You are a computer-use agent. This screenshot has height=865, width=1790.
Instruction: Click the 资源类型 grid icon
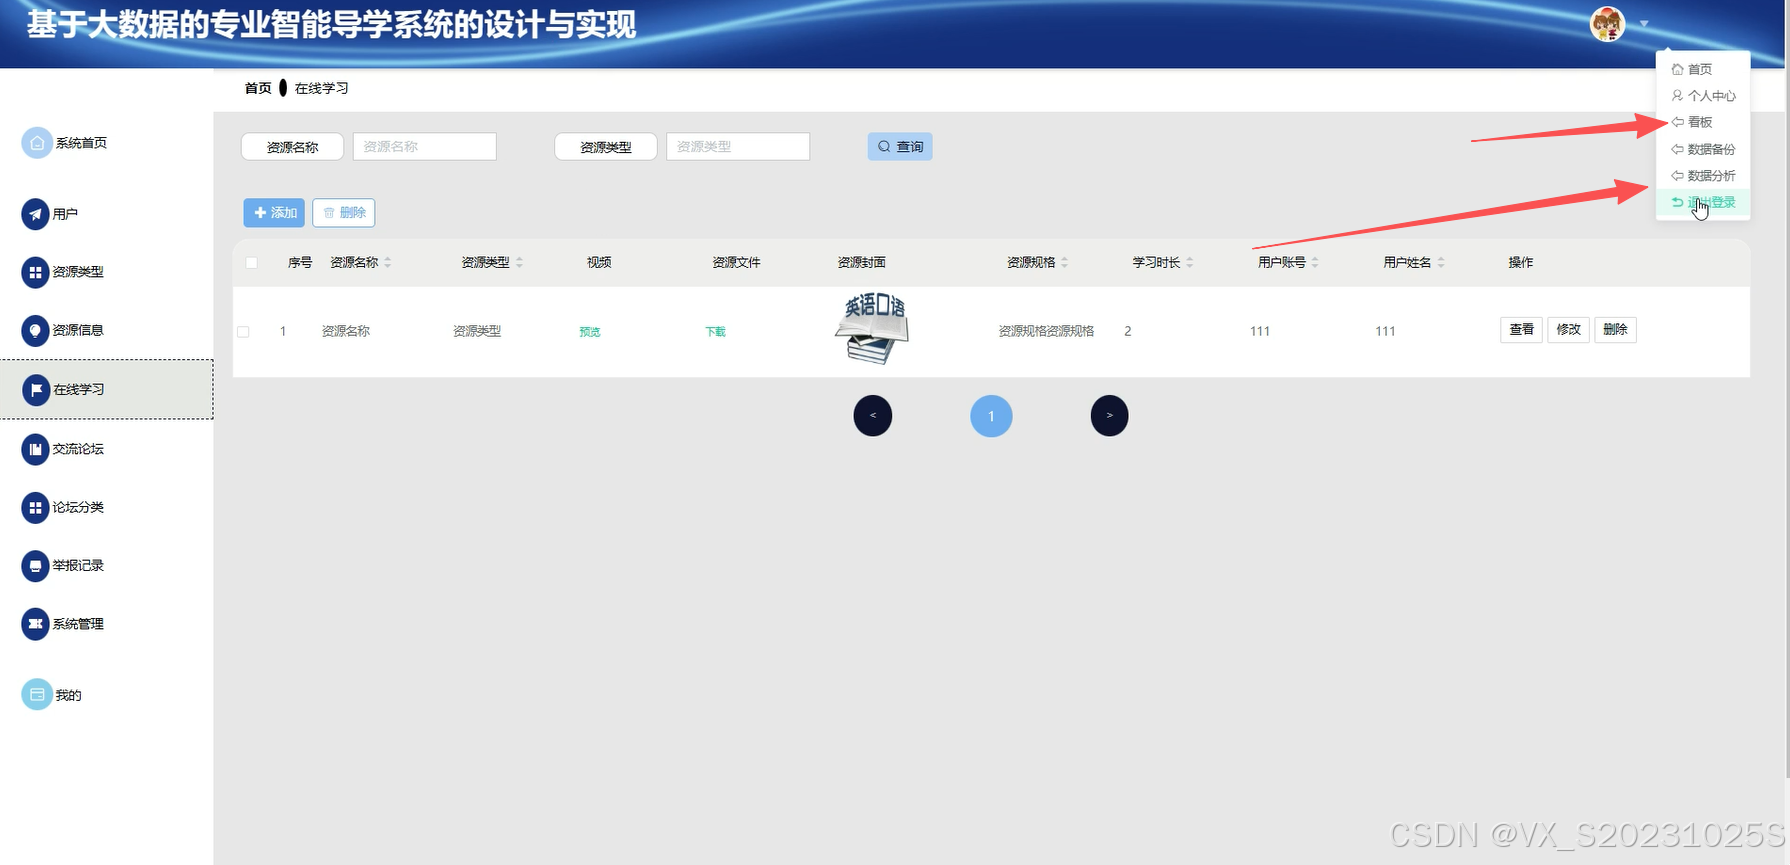(35, 272)
